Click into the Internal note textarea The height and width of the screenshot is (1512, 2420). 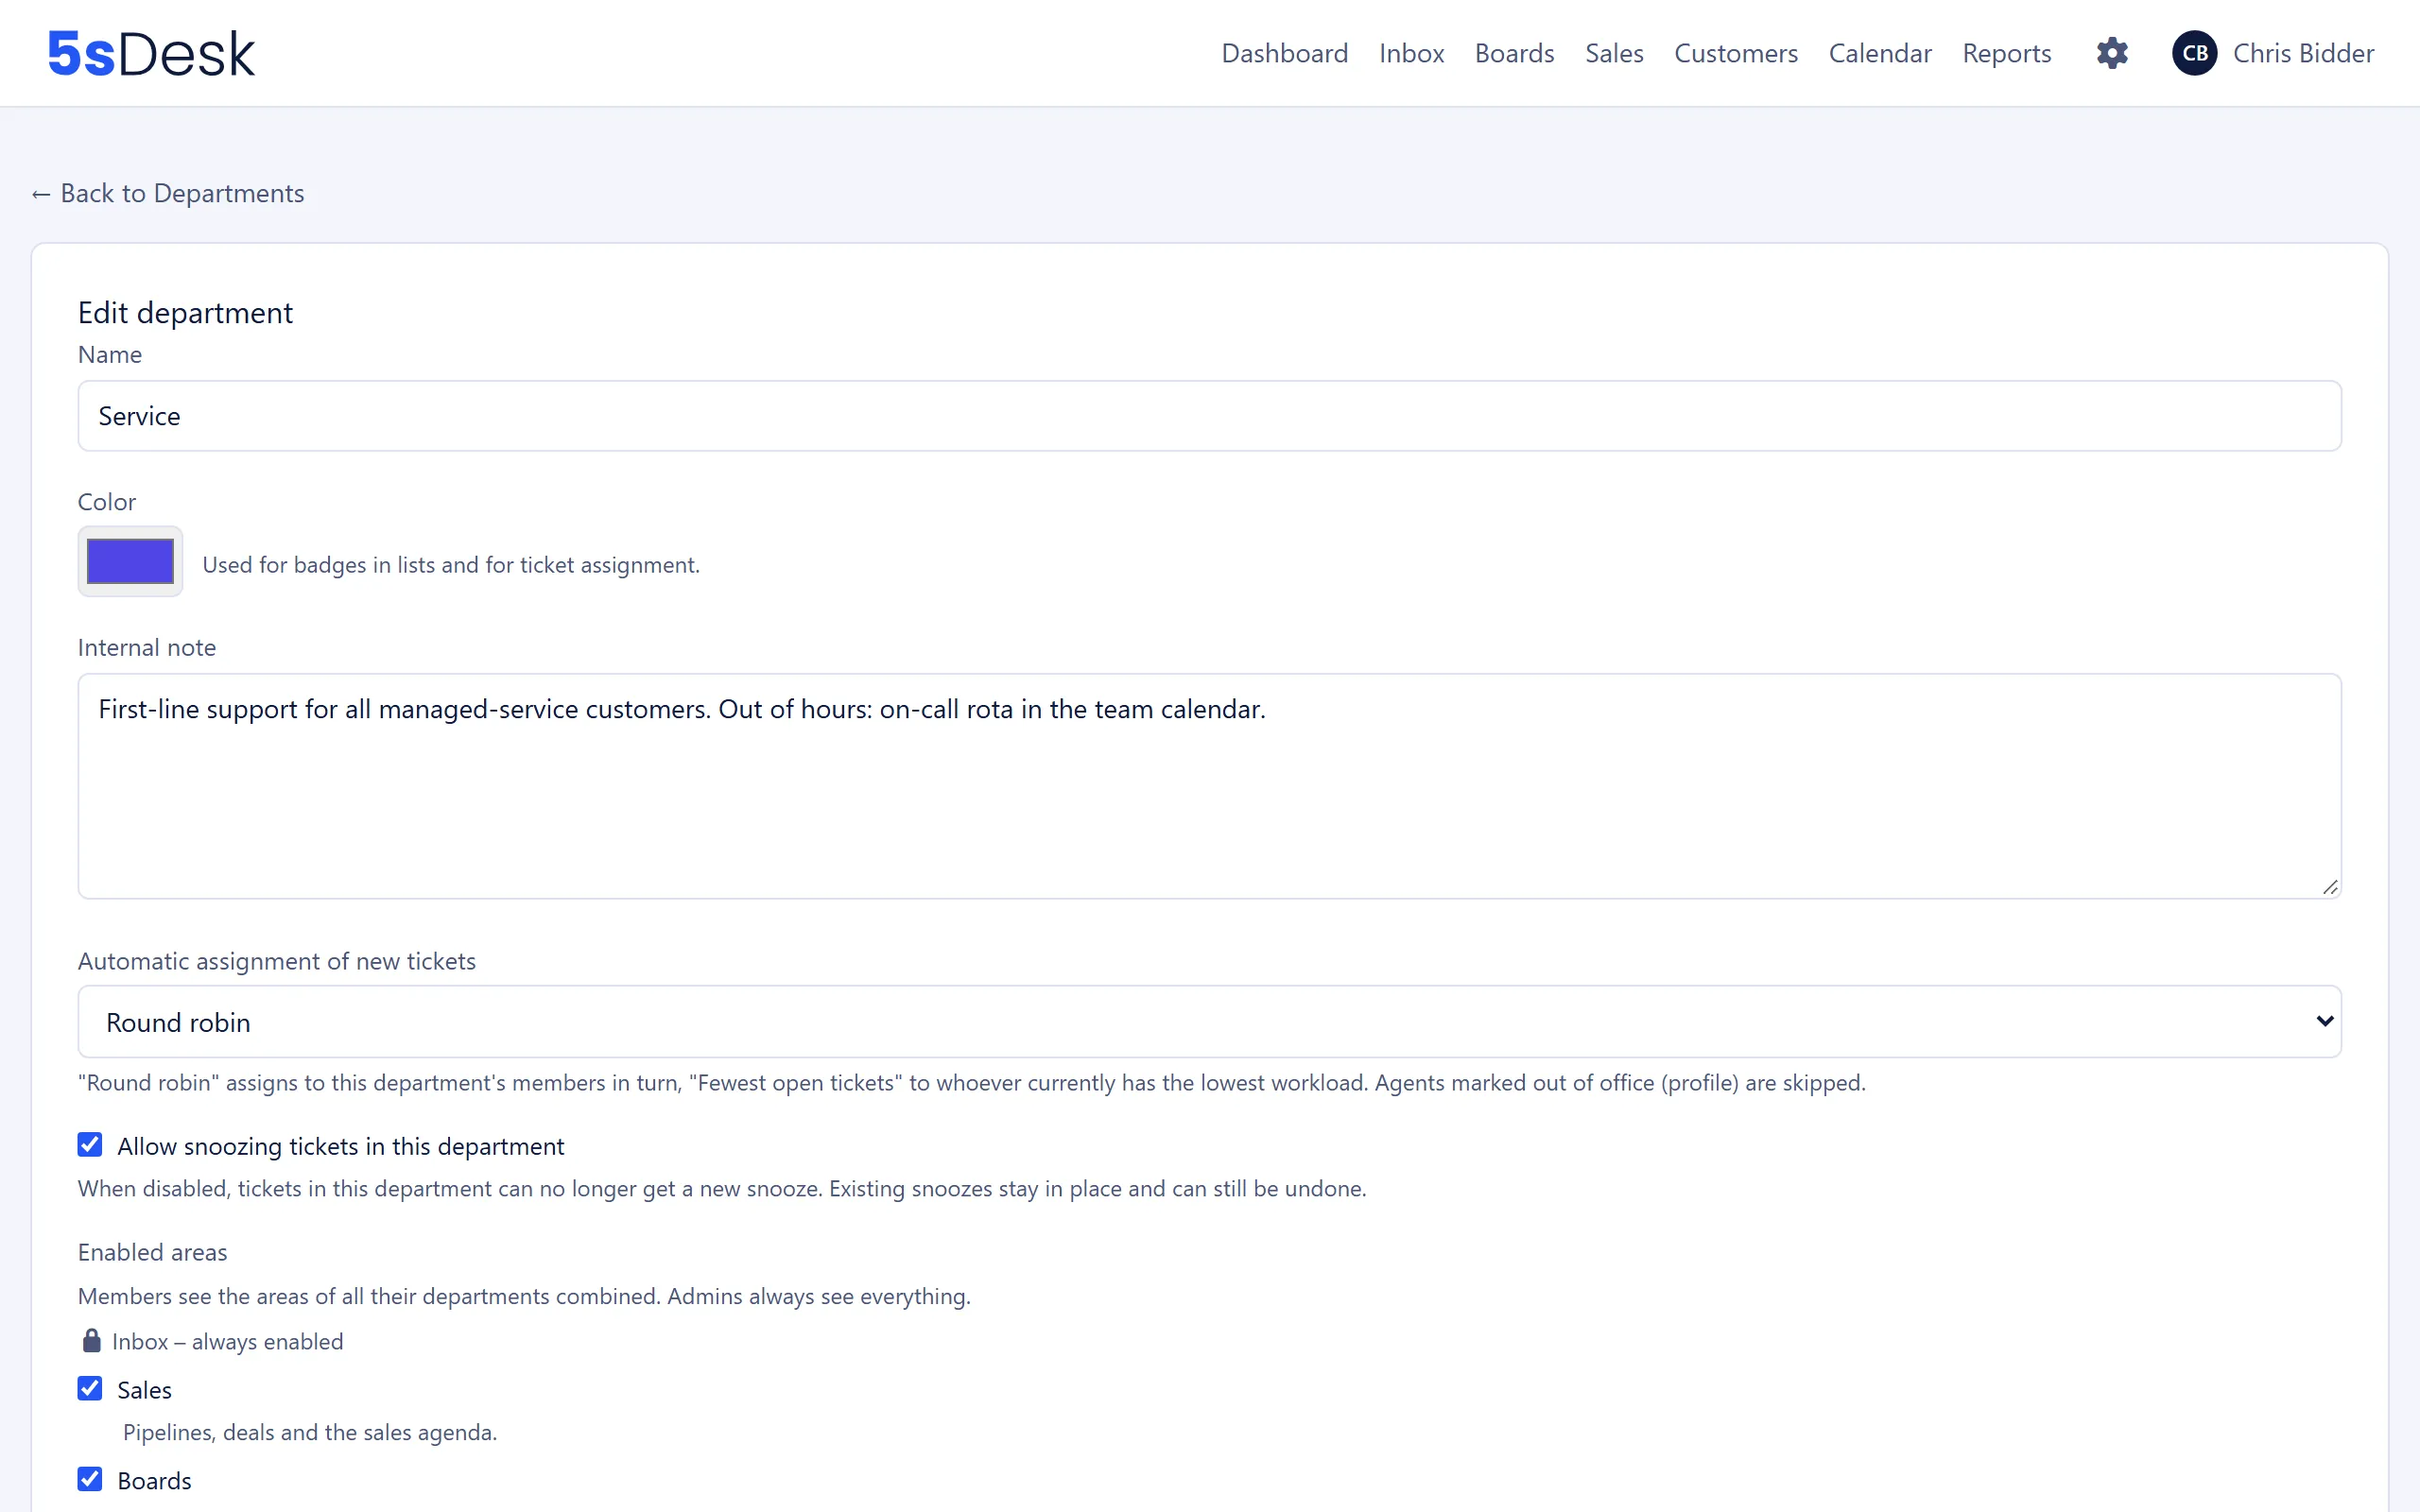[x=1209, y=786]
